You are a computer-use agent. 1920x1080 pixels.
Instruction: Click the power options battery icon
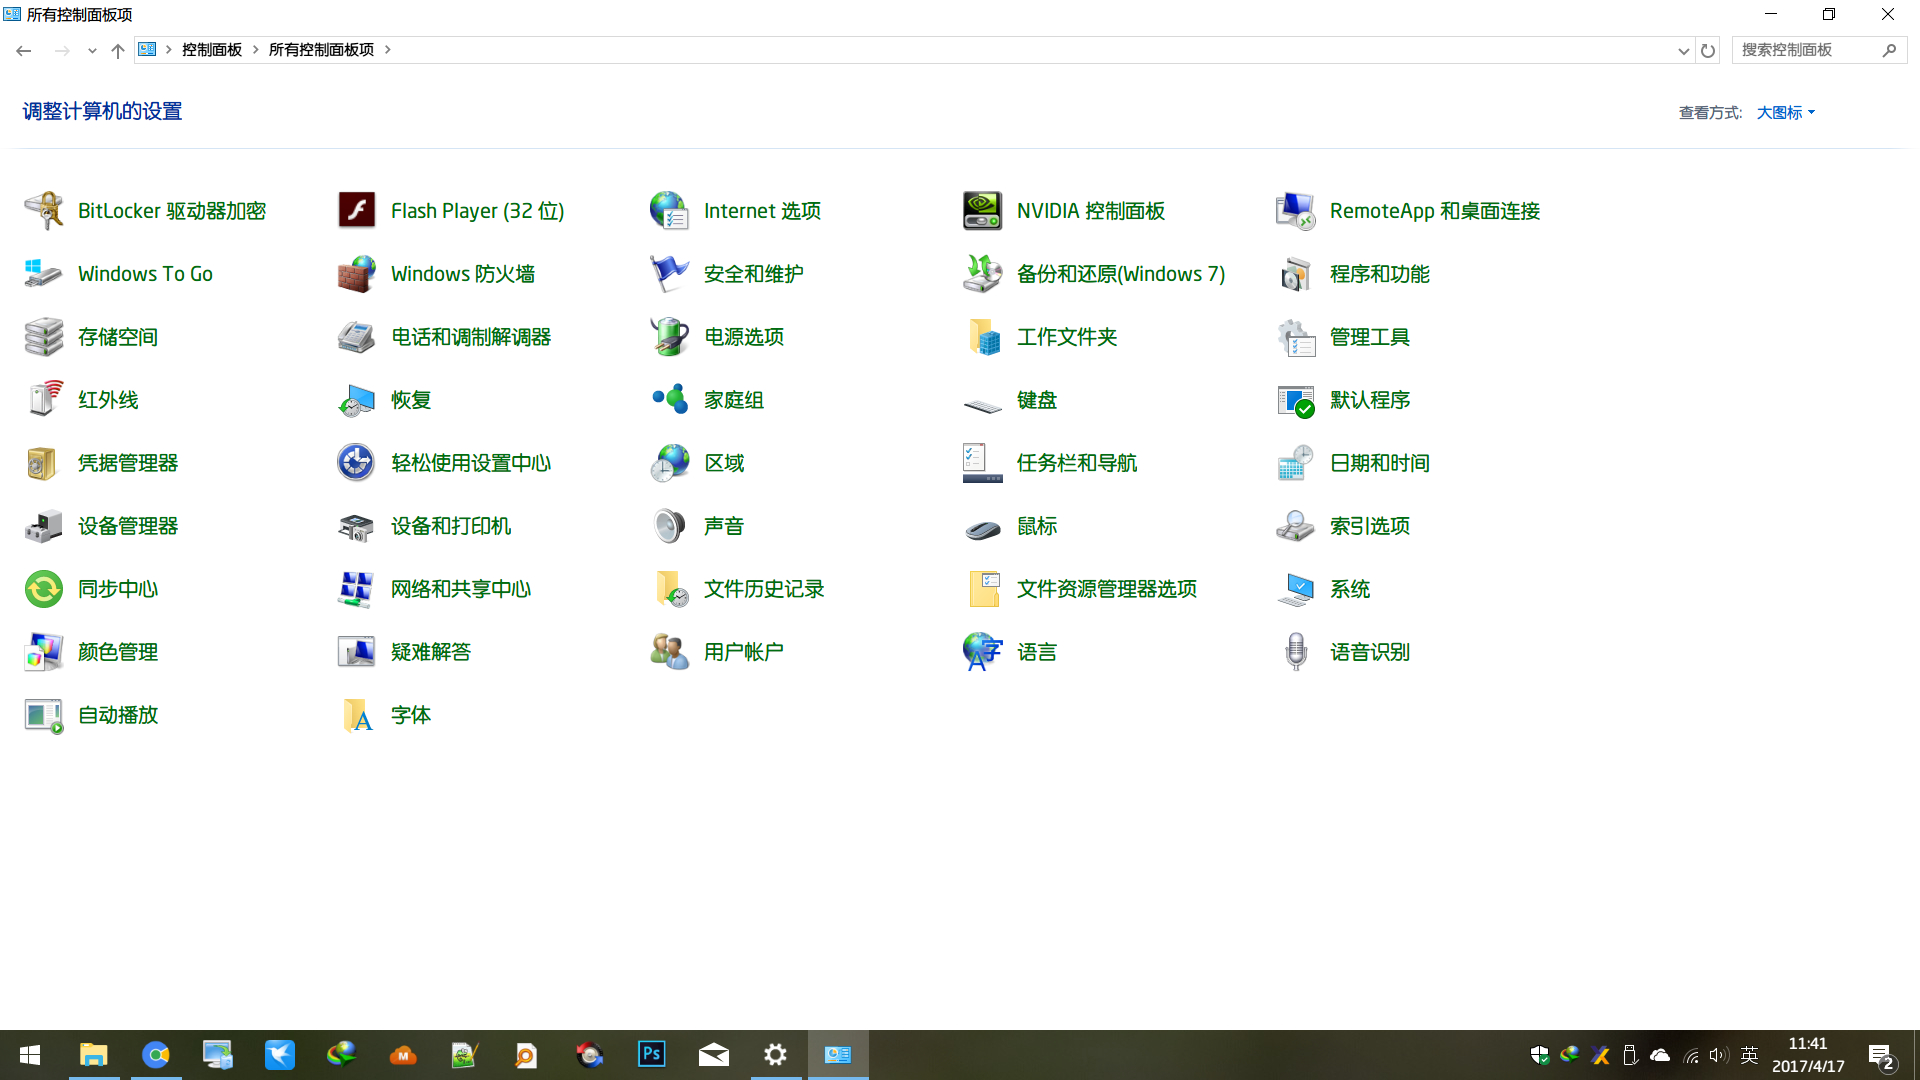(669, 337)
